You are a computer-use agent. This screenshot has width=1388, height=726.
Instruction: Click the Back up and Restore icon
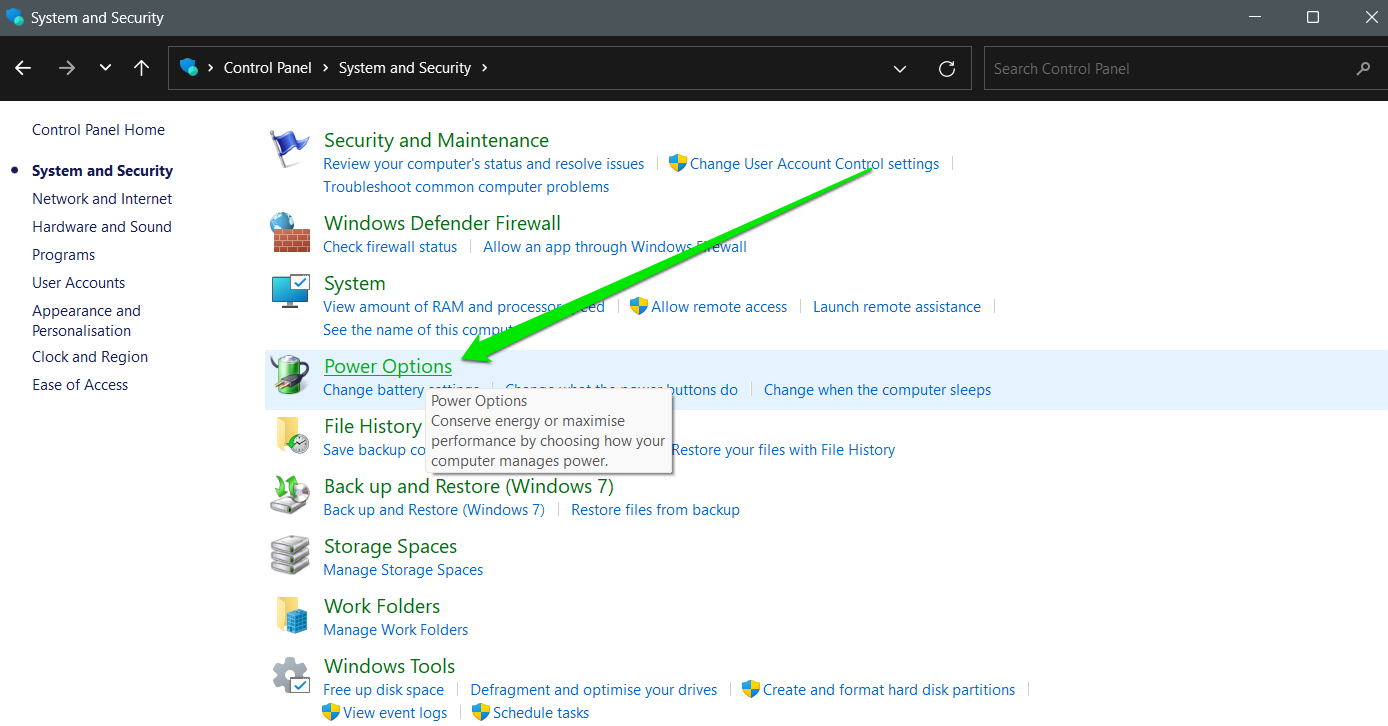pyautogui.click(x=290, y=496)
